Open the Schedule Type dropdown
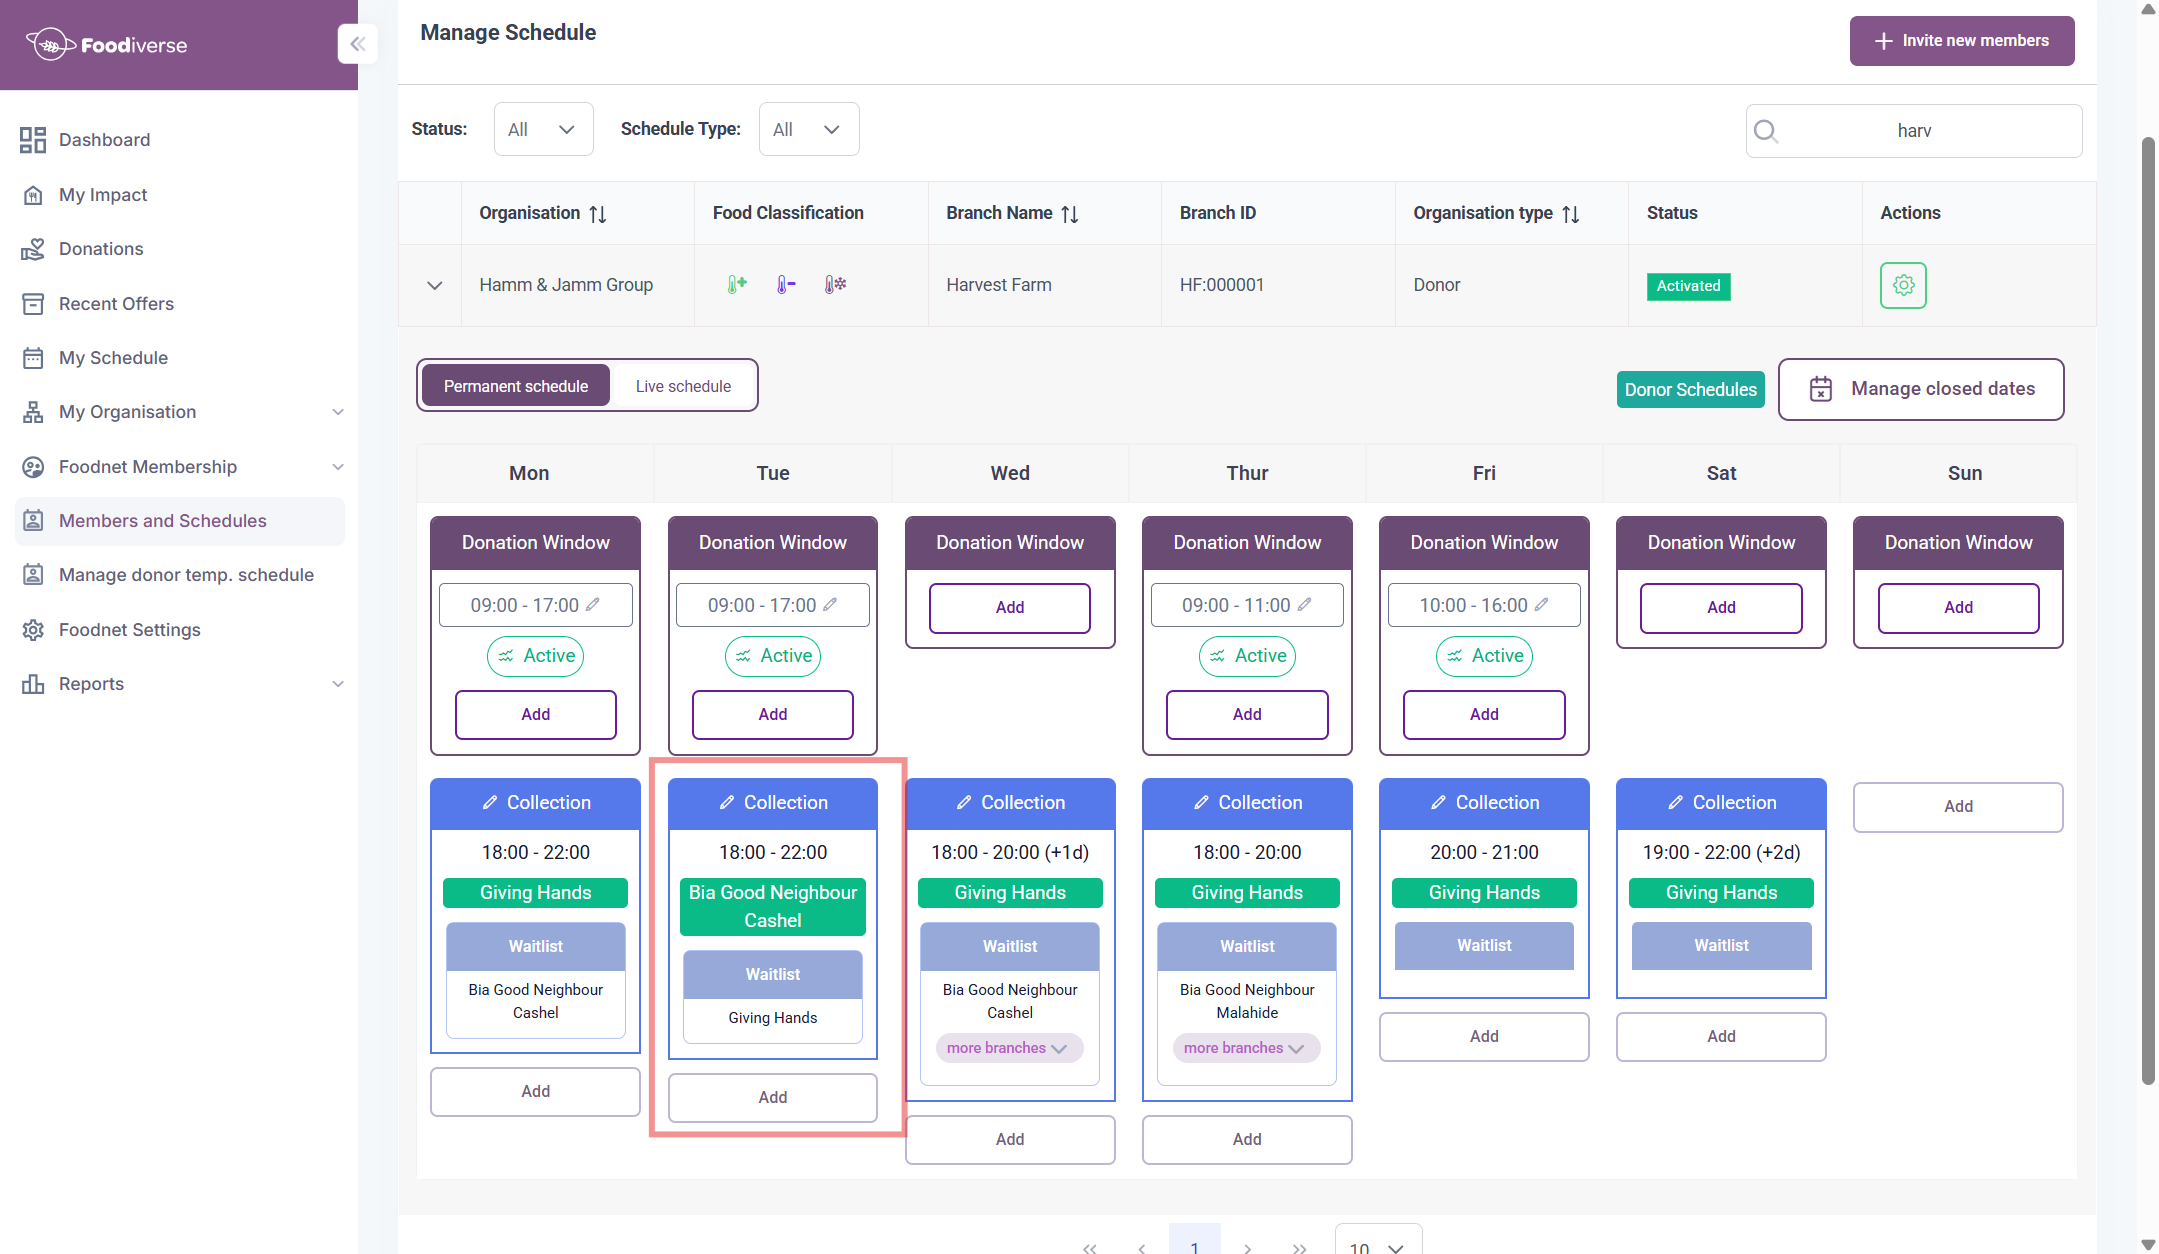 (x=808, y=129)
